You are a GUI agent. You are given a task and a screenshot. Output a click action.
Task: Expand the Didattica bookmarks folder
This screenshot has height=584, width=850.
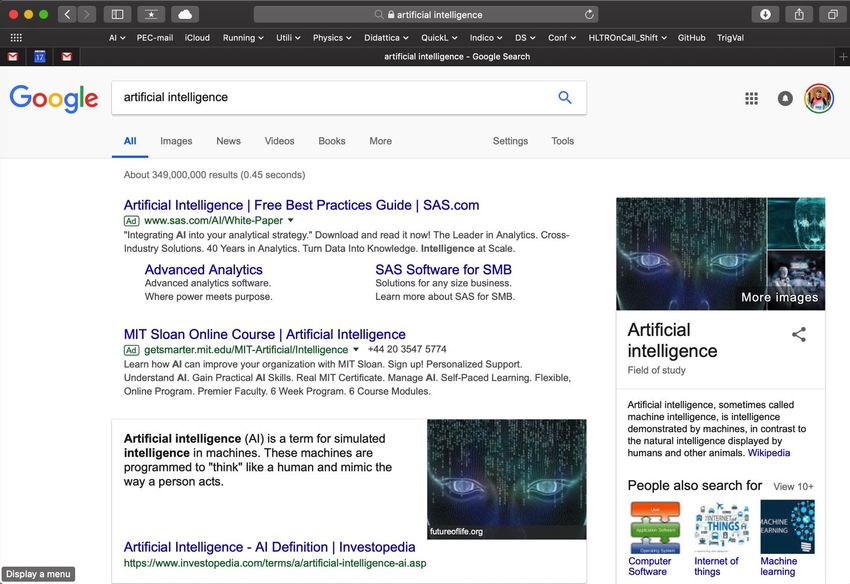385,37
